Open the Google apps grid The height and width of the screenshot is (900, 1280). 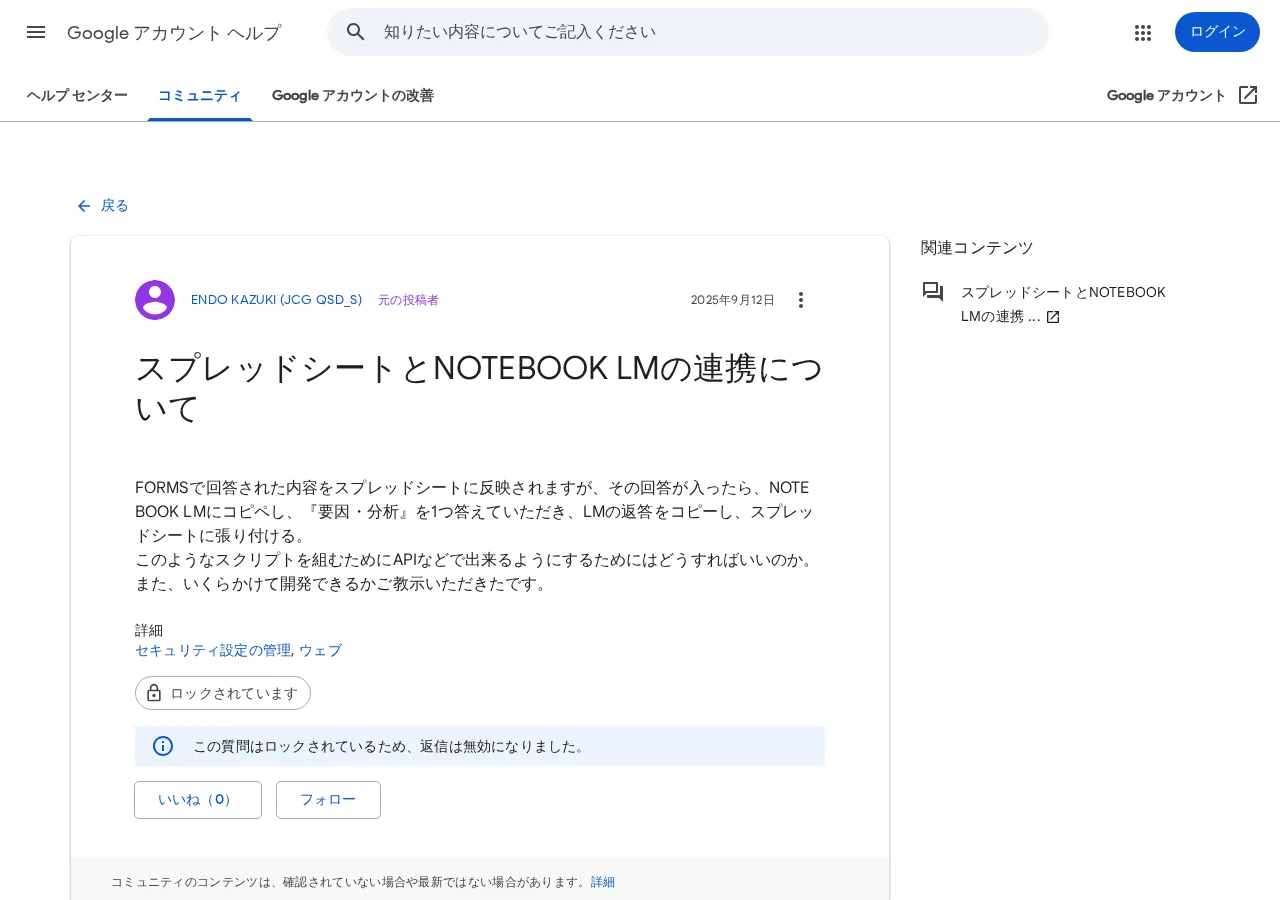click(1143, 32)
